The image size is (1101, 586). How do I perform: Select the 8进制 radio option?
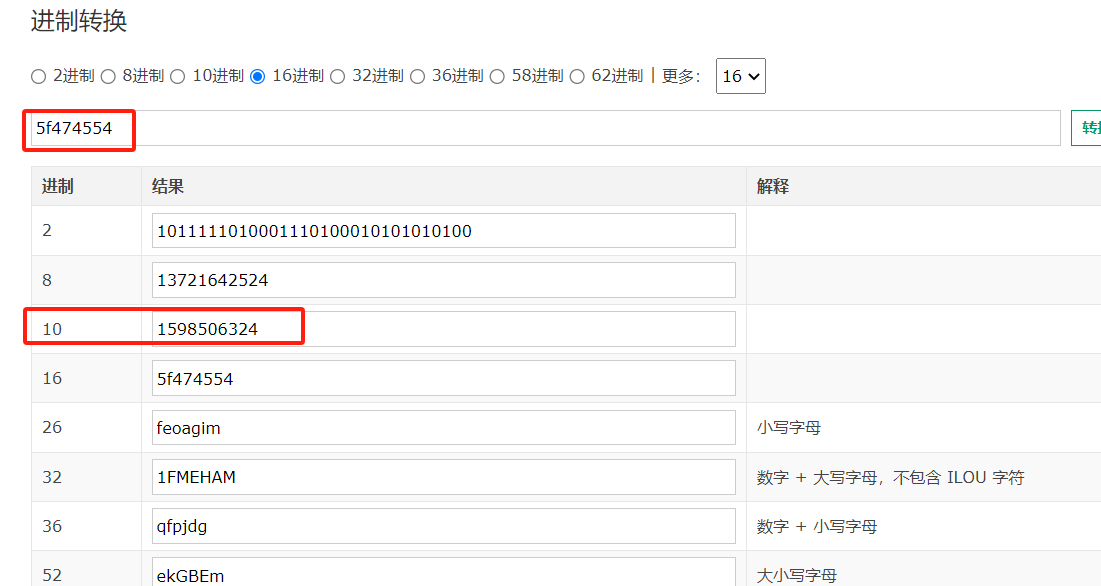108,76
